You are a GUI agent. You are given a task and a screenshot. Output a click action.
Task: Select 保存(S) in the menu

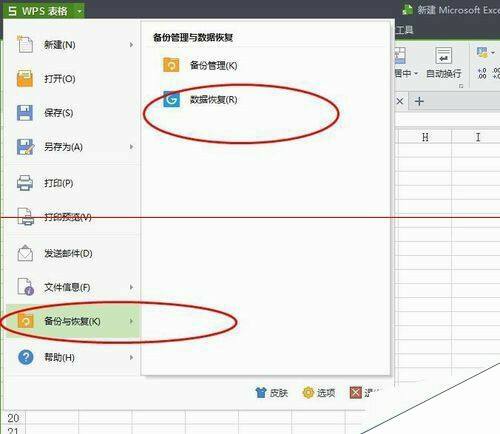(59, 113)
